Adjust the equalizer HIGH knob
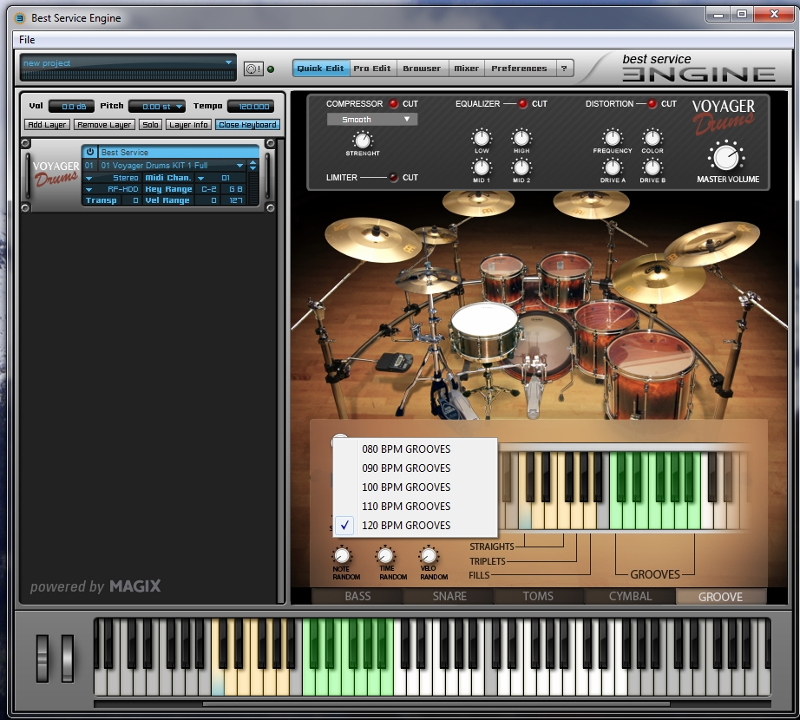 (521, 138)
